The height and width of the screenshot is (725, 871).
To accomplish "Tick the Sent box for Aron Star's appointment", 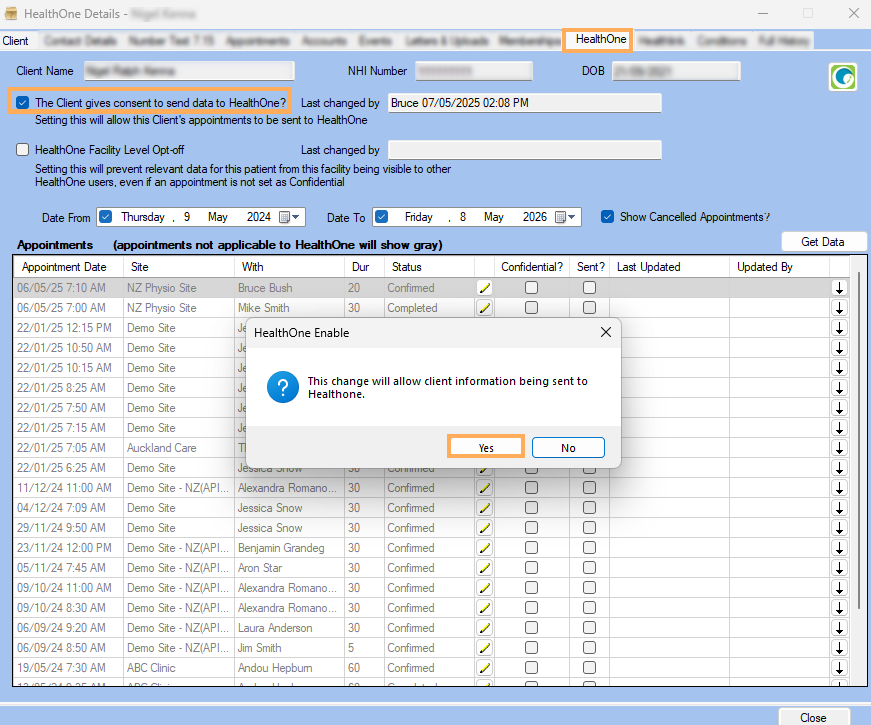I will tap(589, 568).
